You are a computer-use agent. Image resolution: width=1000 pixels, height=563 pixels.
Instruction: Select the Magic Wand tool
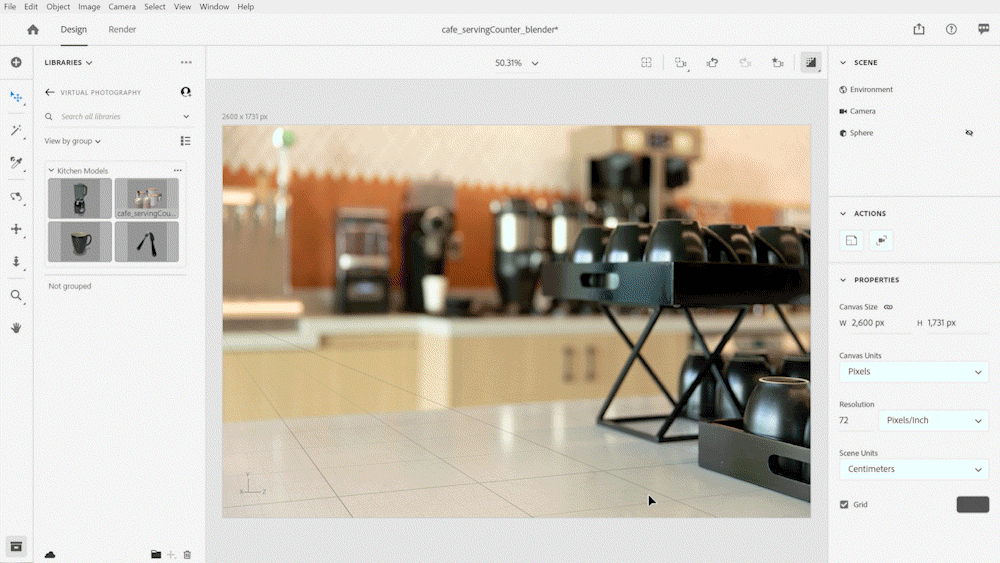(x=16, y=130)
